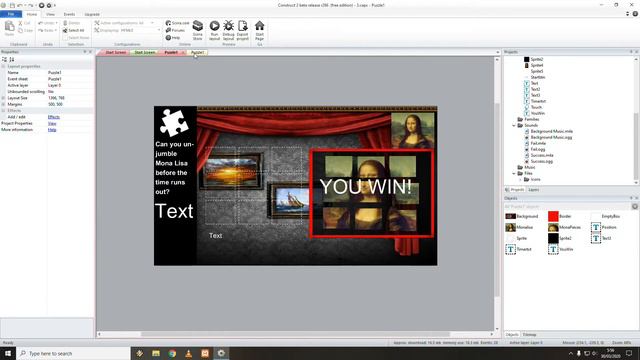Viewport: 640px width, 360px height.
Task: Expand the Icons folder in Projects tree
Action: [x=520, y=180]
